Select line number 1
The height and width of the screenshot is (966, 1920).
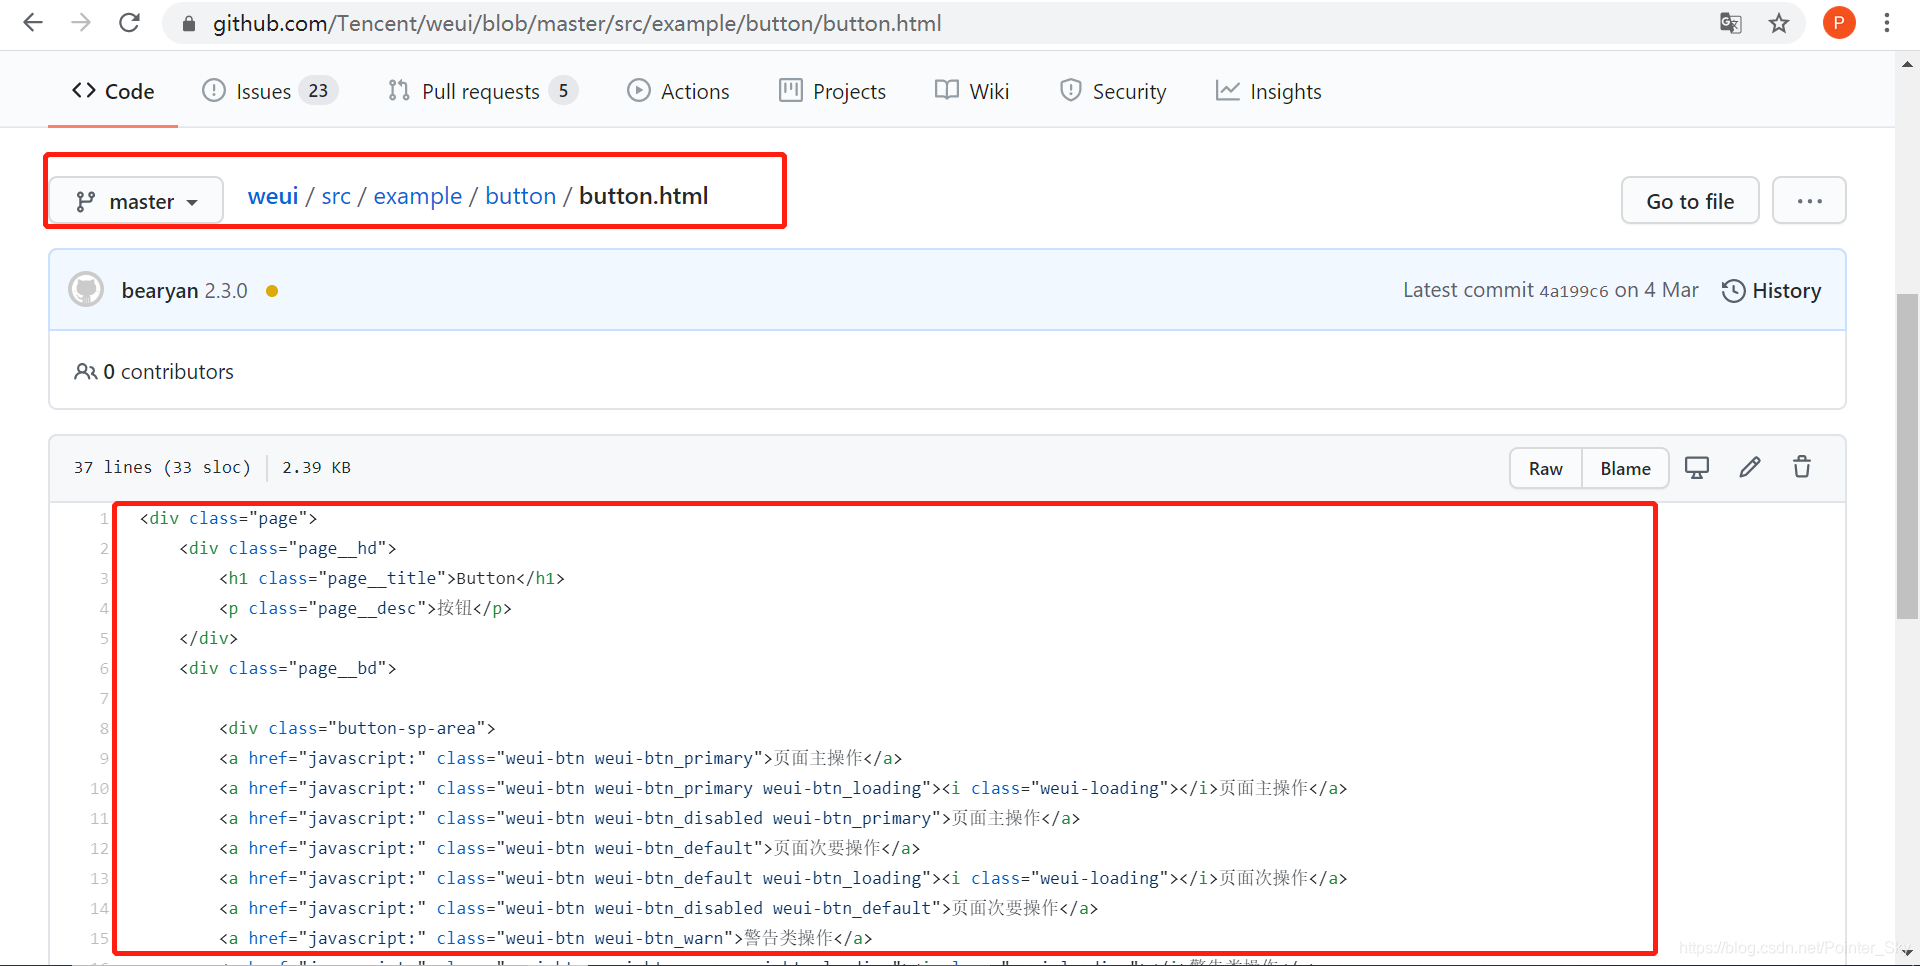104,518
